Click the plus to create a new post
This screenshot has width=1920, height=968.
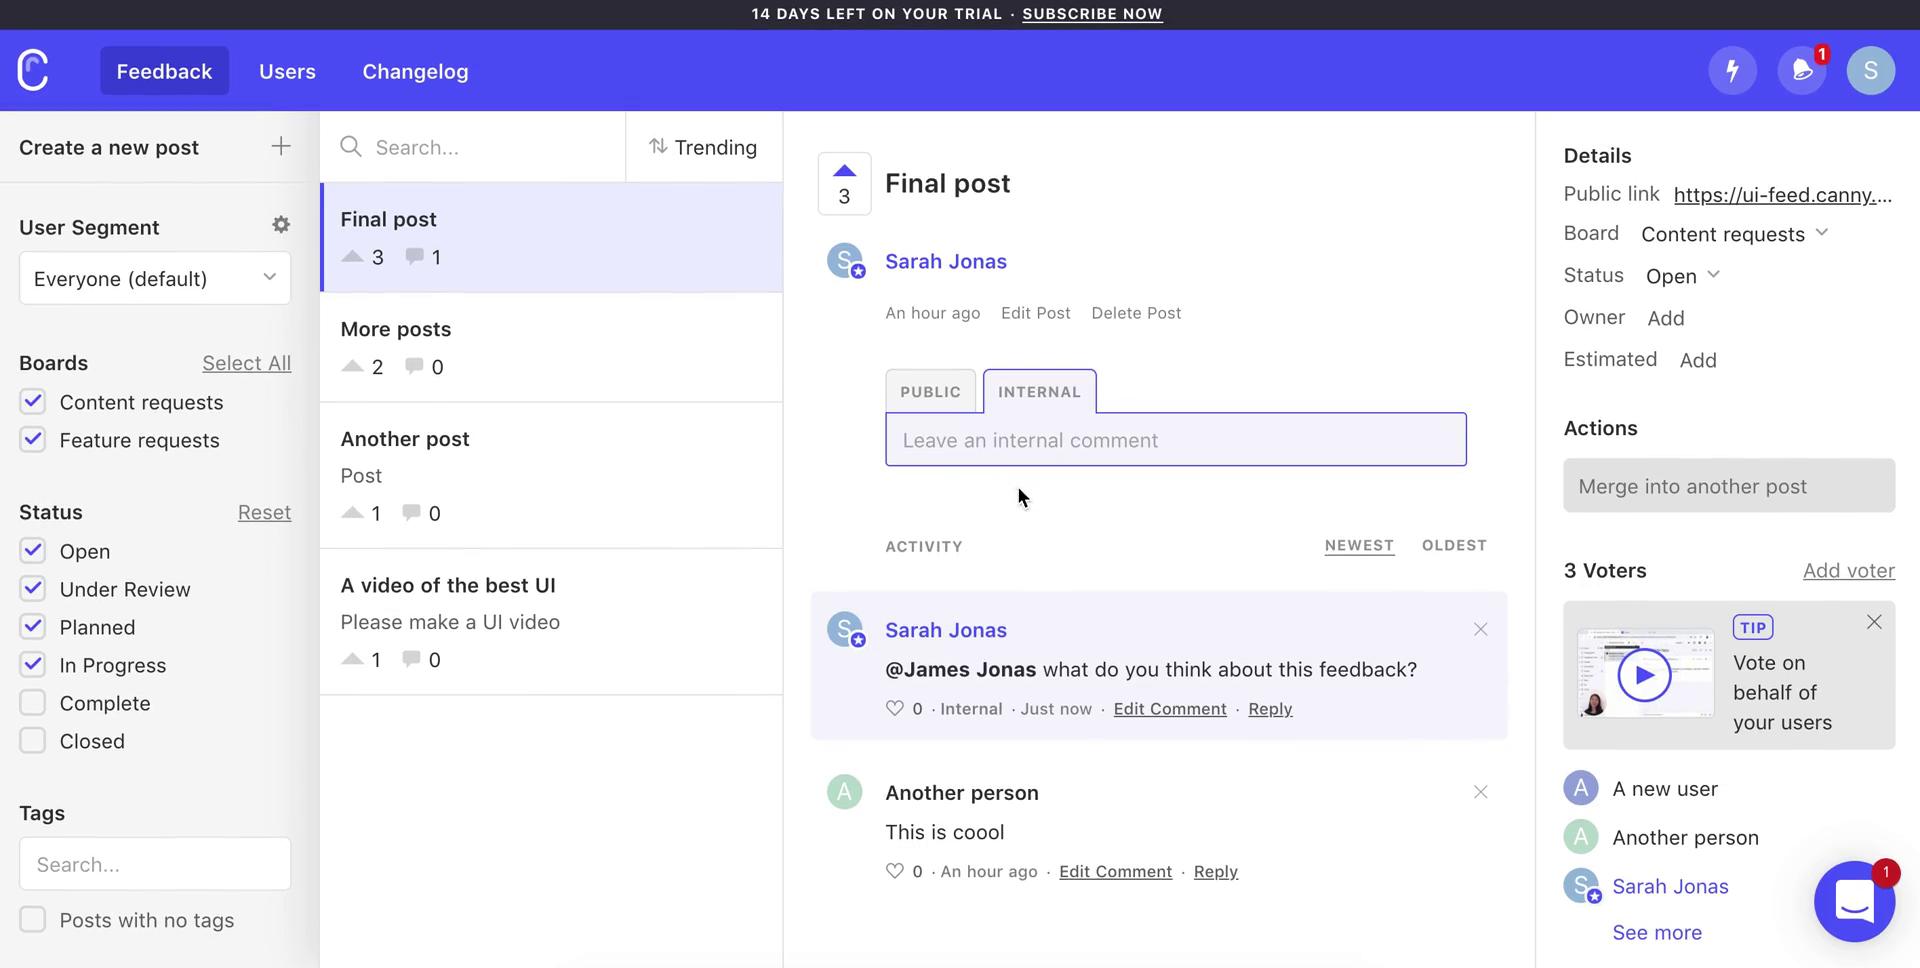(x=281, y=146)
